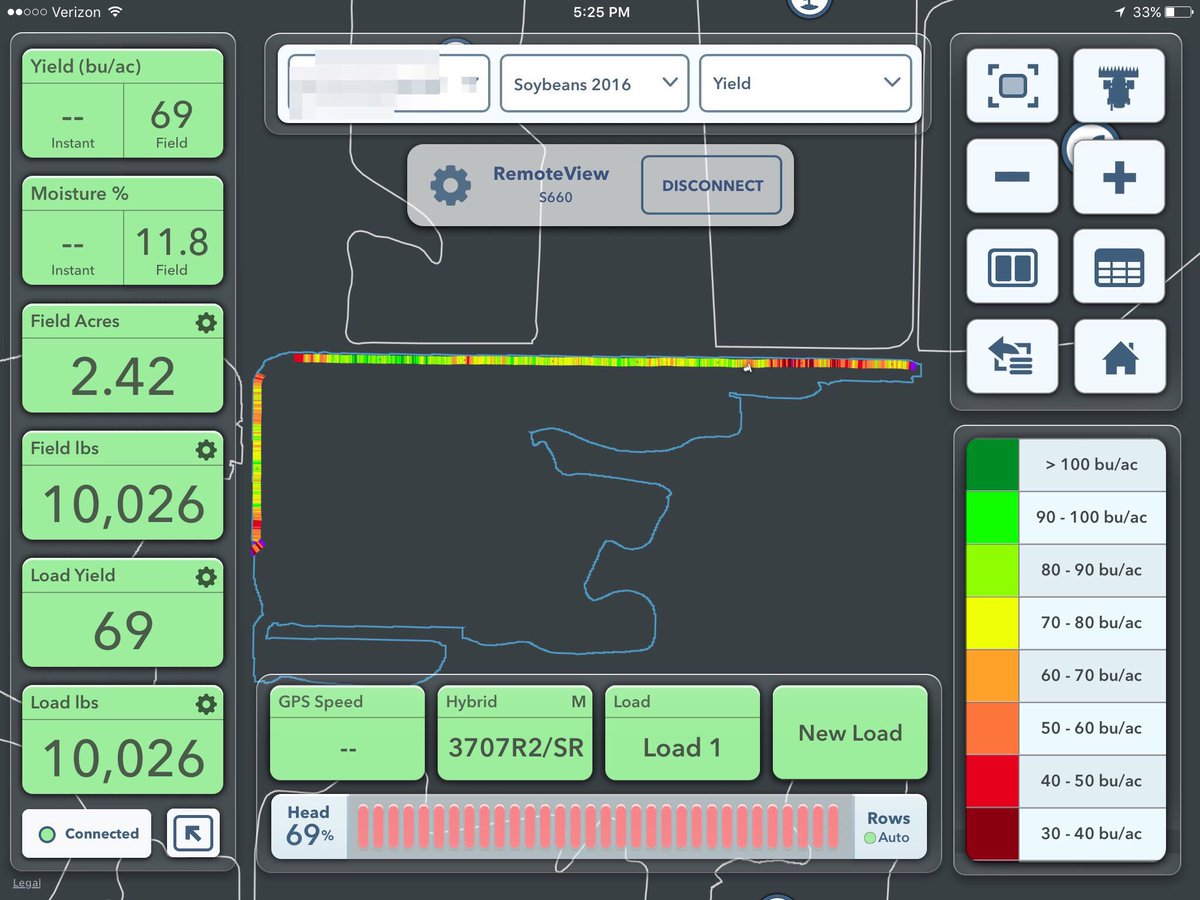Viewport: 1200px width, 900px height.
Task: Tap the location arrow in status bar
Action: [1119, 12]
